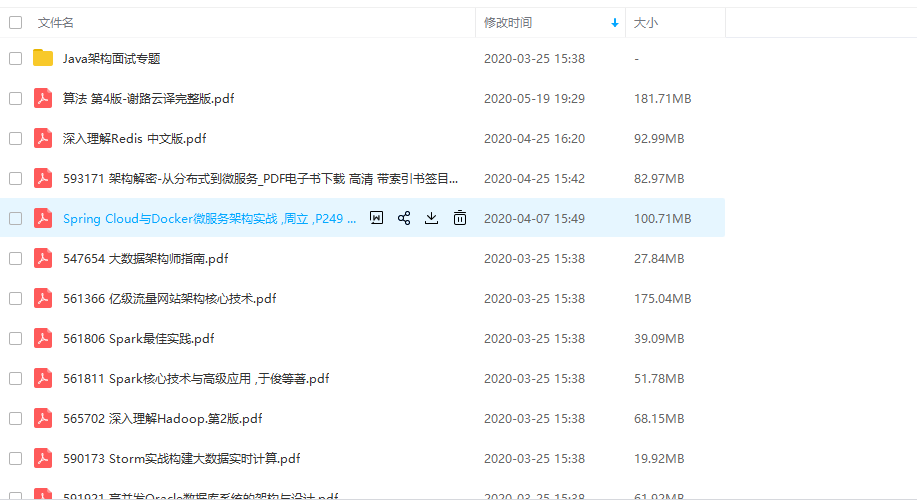The width and height of the screenshot is (917, 503).
Task: Check the 561366 亿级流量网站 checkbox
Action: coord(16,298)
